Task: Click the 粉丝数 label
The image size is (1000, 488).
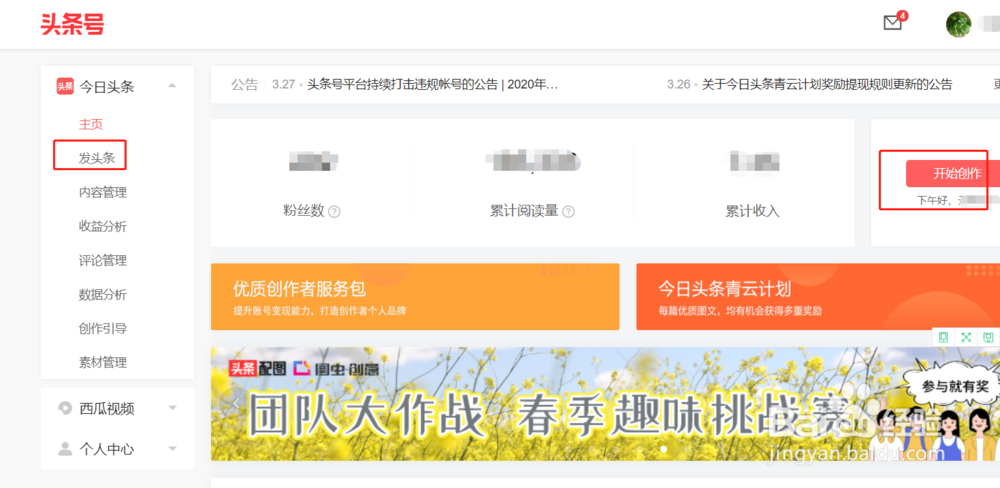Action: 304,211
